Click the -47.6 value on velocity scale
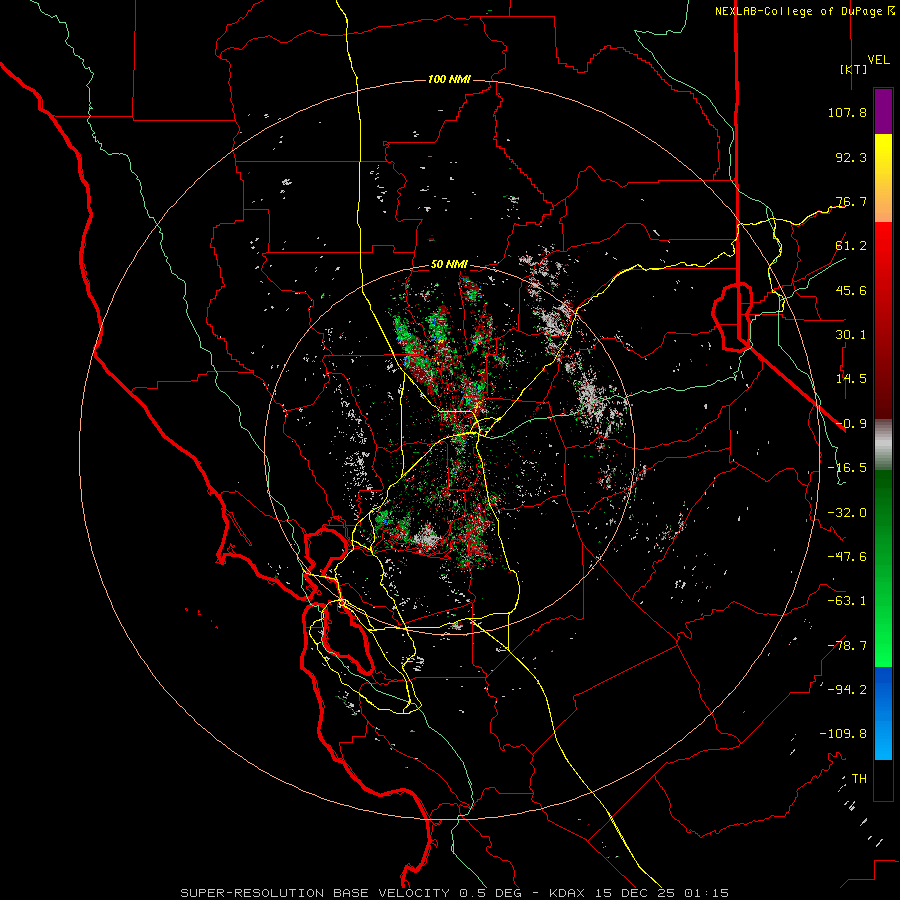Viewport: 900px width, 900px height. 847,557
